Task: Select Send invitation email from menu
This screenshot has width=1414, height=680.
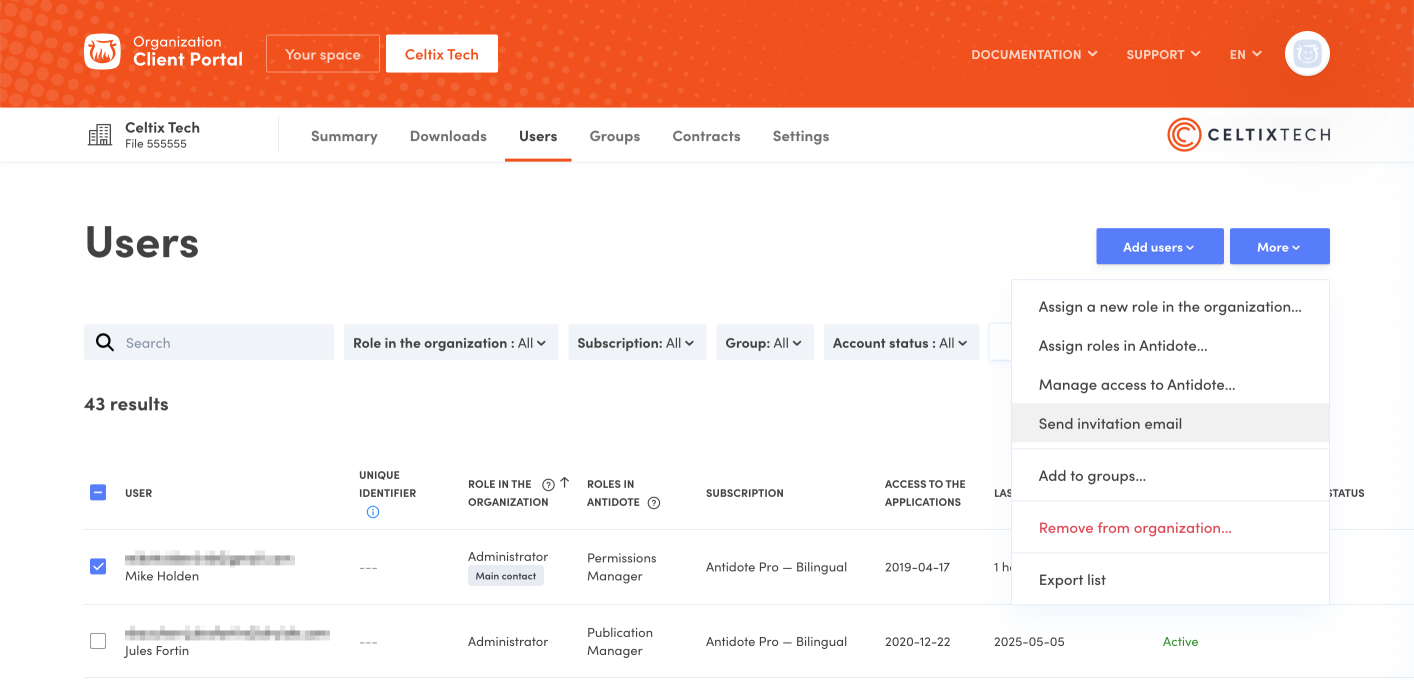Action: pyautogui.click(x=1110, y=424)
